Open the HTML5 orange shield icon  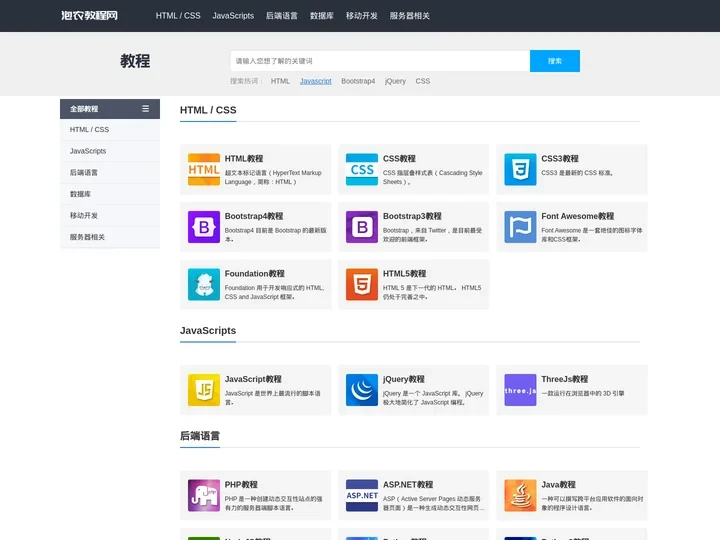coord(362,284)
